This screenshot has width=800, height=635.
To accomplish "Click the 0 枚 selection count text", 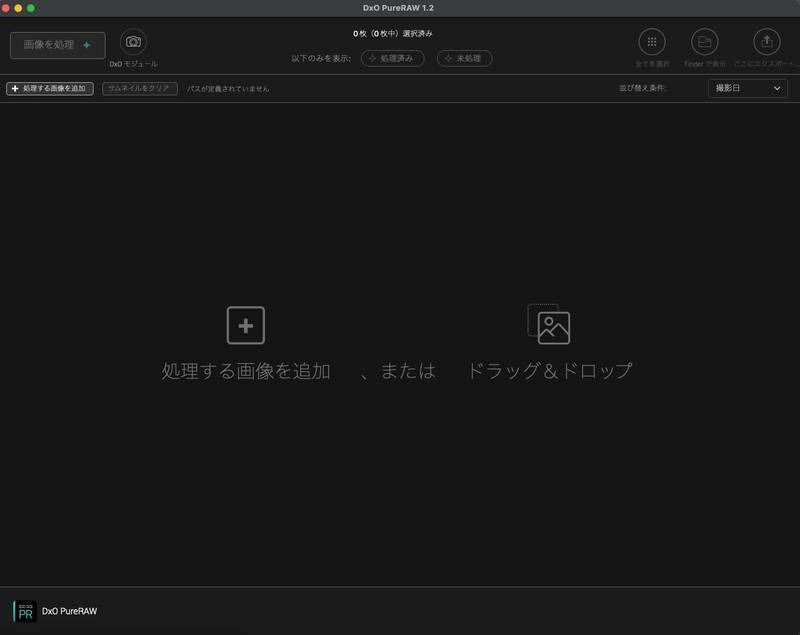I will [x=392, y=34].
